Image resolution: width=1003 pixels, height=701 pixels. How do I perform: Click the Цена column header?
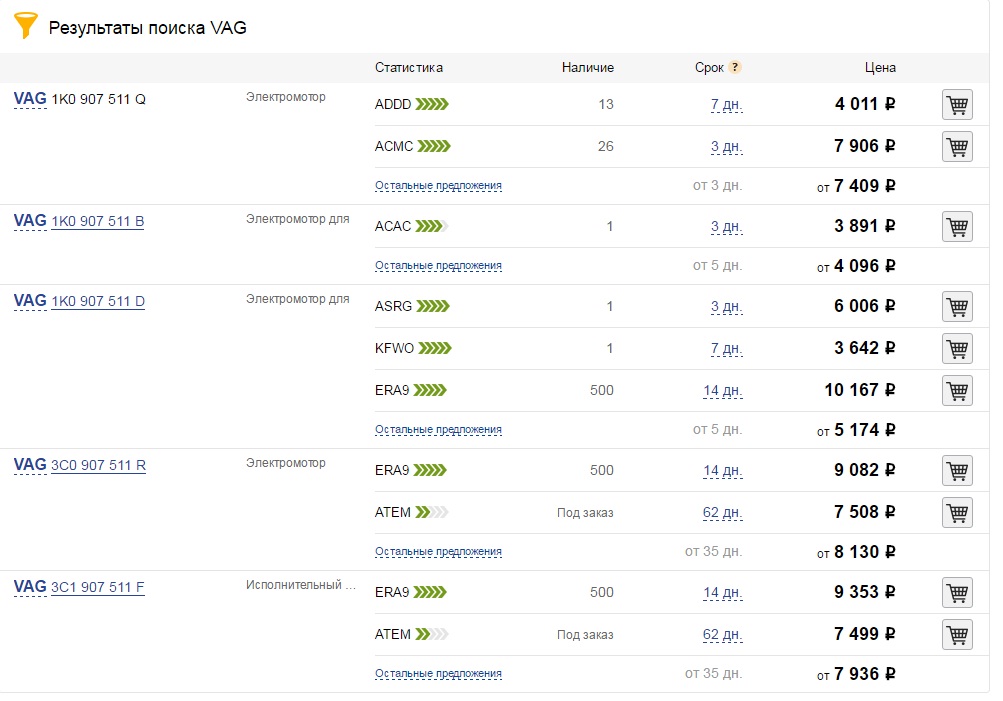880,67
